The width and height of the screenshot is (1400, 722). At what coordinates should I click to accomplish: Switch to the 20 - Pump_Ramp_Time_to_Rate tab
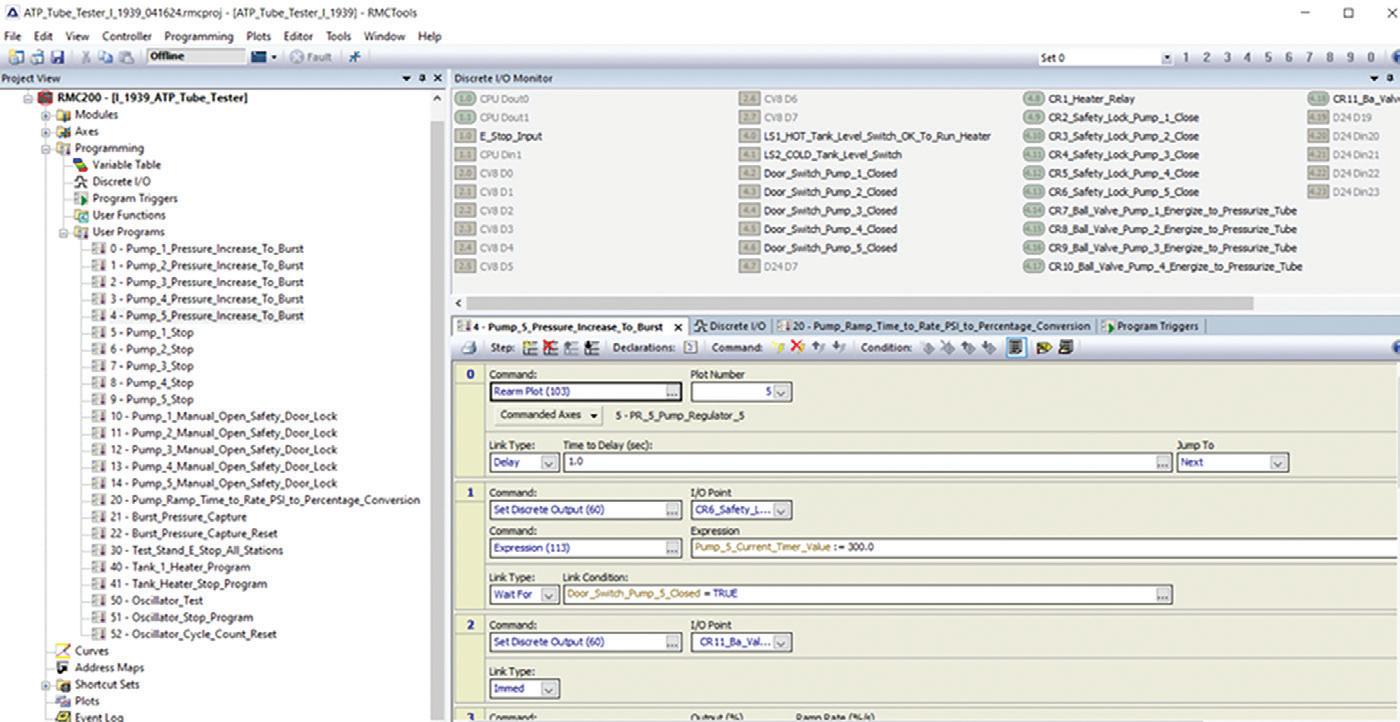(935, 326)
